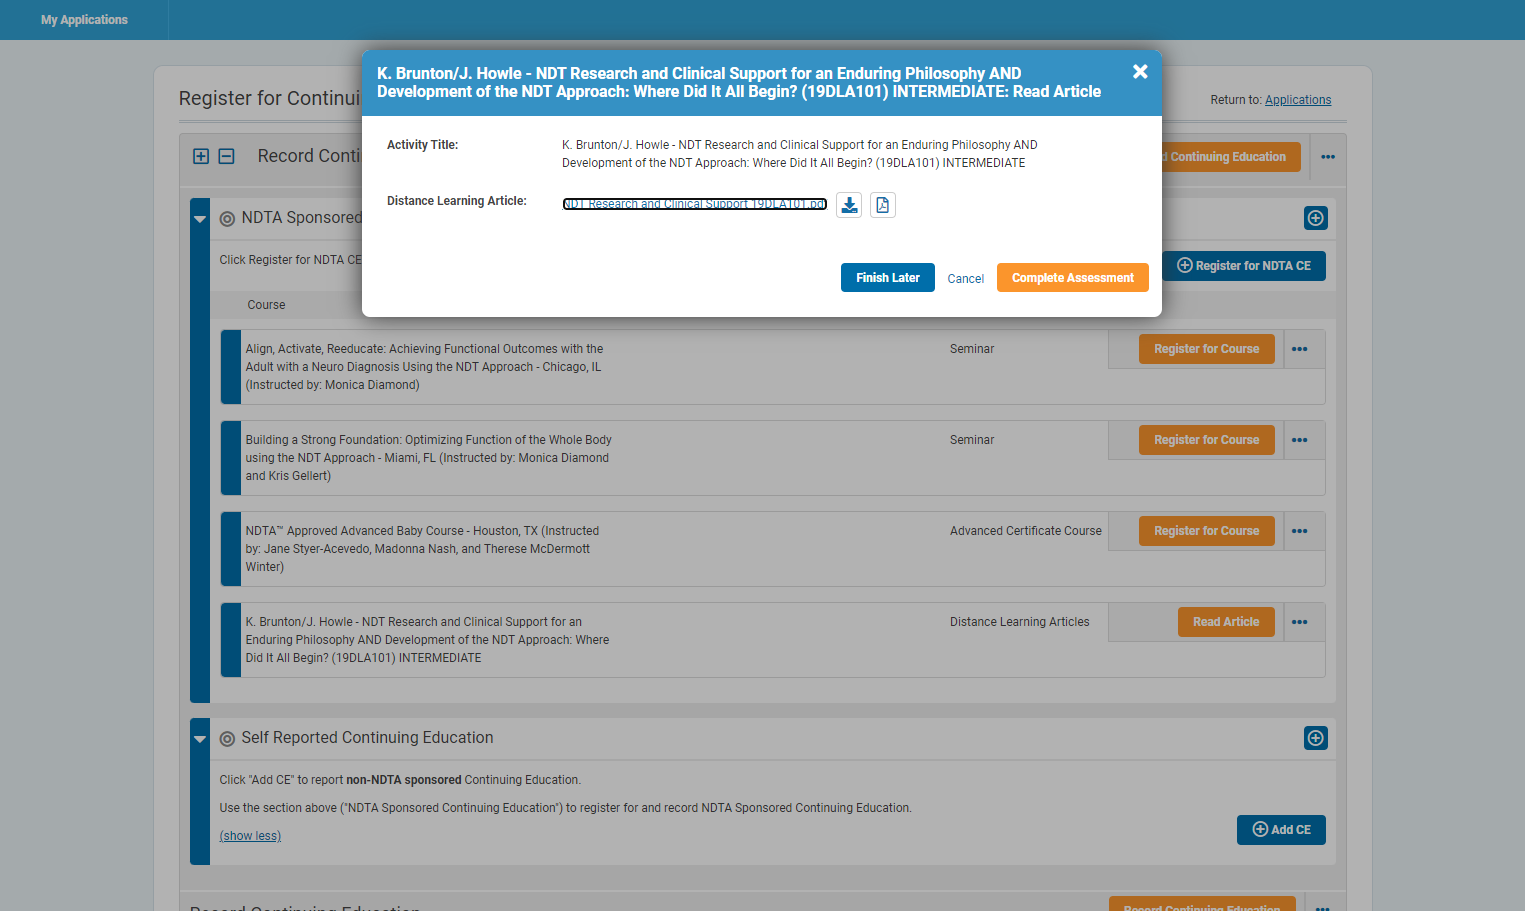The image size is (1525, 911).
Task: Download the distance learning article file
Action: coord(849,205)
